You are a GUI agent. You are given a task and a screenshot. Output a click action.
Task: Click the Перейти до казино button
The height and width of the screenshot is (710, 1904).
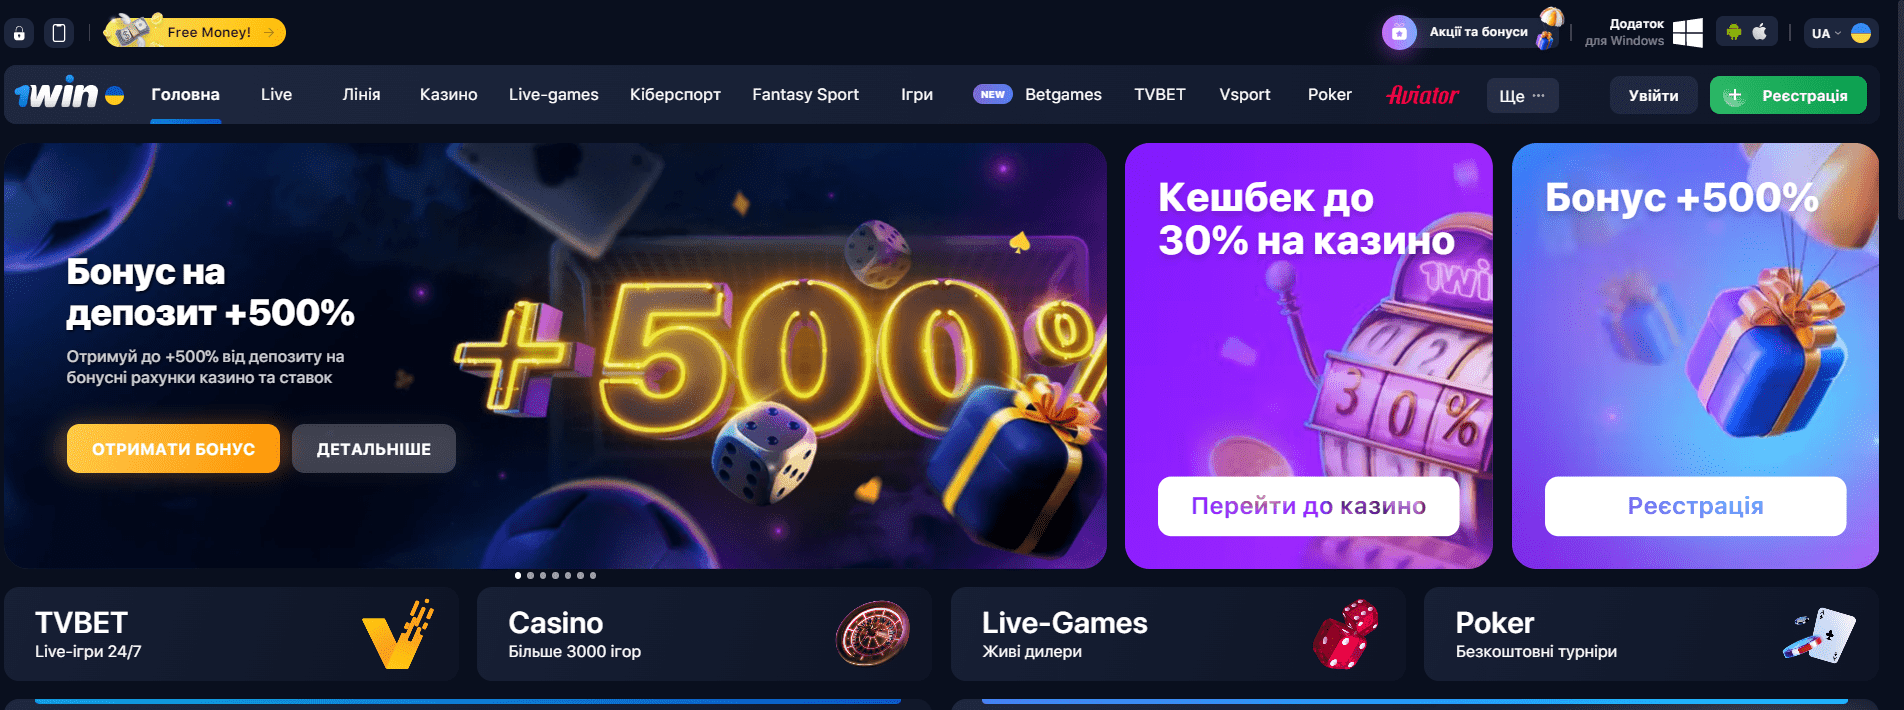[x=1308, y=506]
